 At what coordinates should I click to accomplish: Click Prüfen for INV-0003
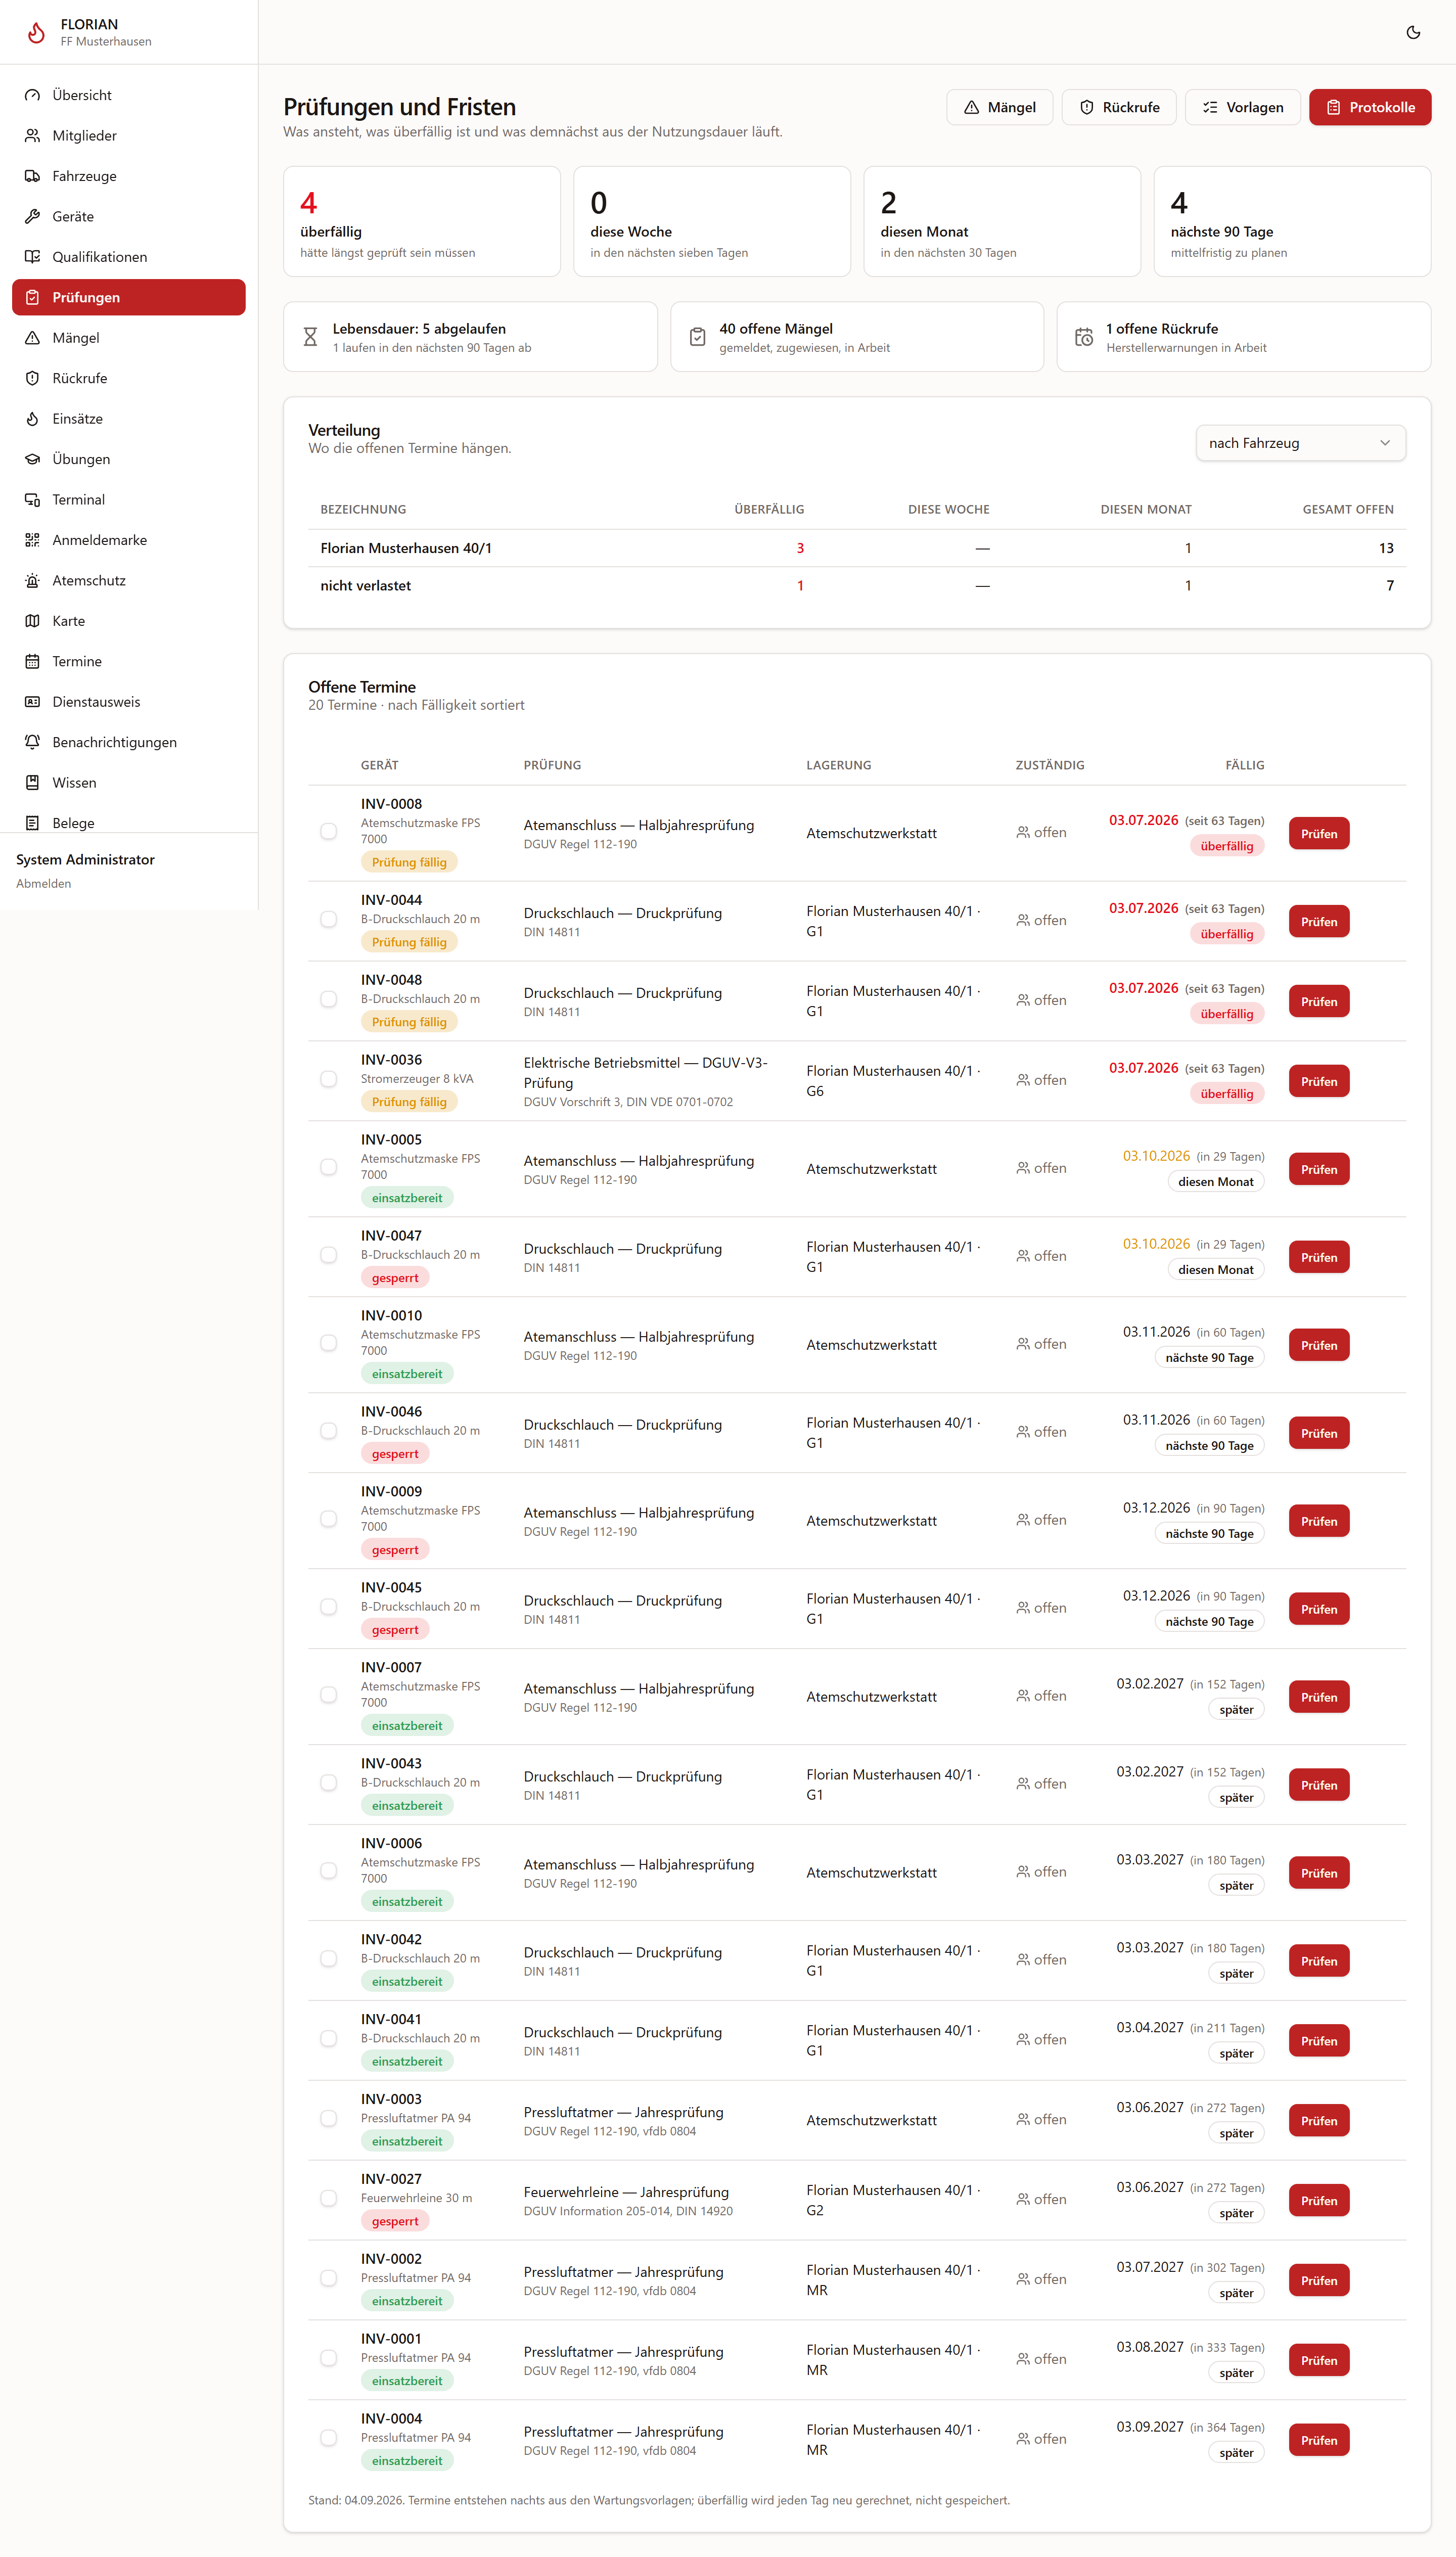tap(1318, 2121)
